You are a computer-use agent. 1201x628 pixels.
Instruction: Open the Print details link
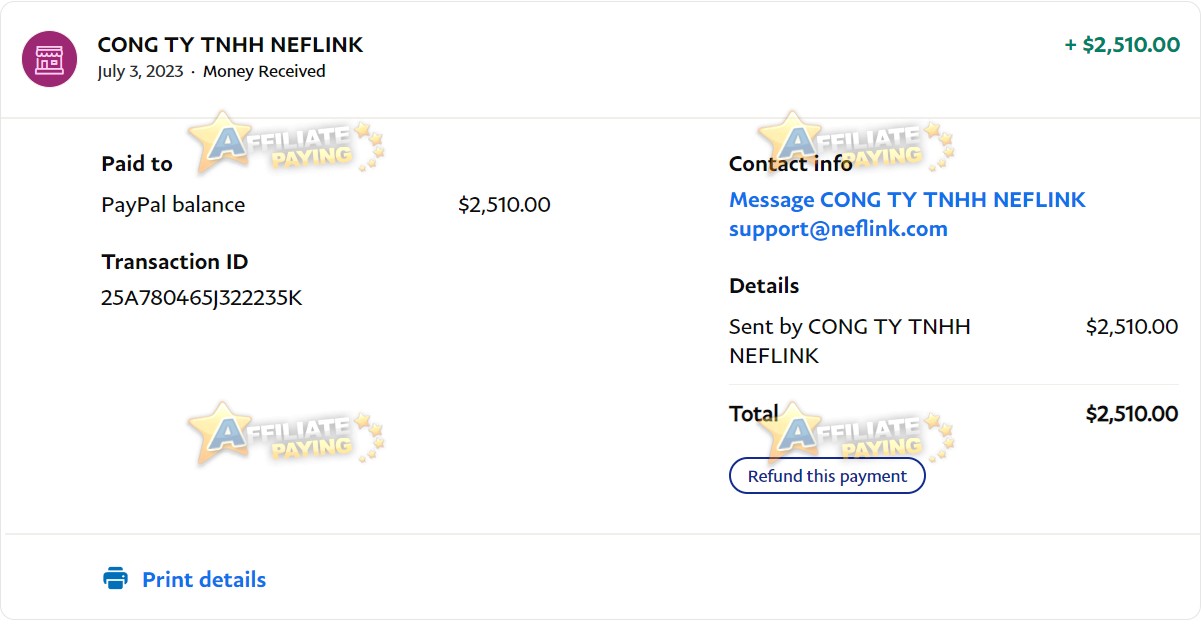[204, 580]
